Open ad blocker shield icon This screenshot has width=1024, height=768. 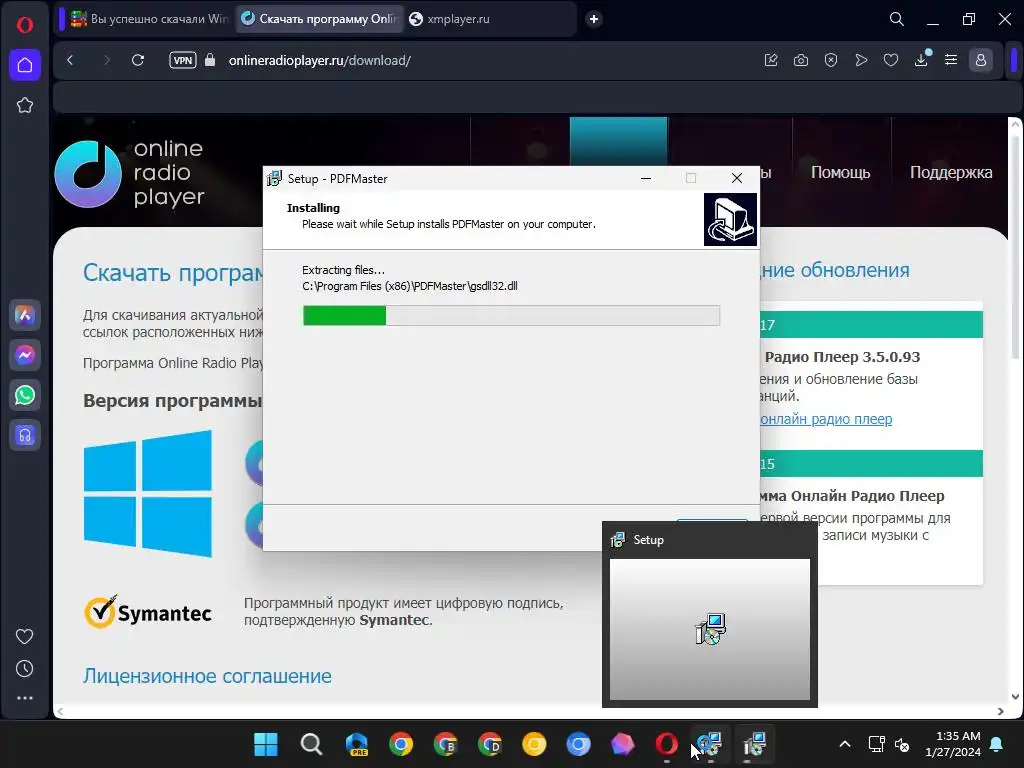(831, 60)
